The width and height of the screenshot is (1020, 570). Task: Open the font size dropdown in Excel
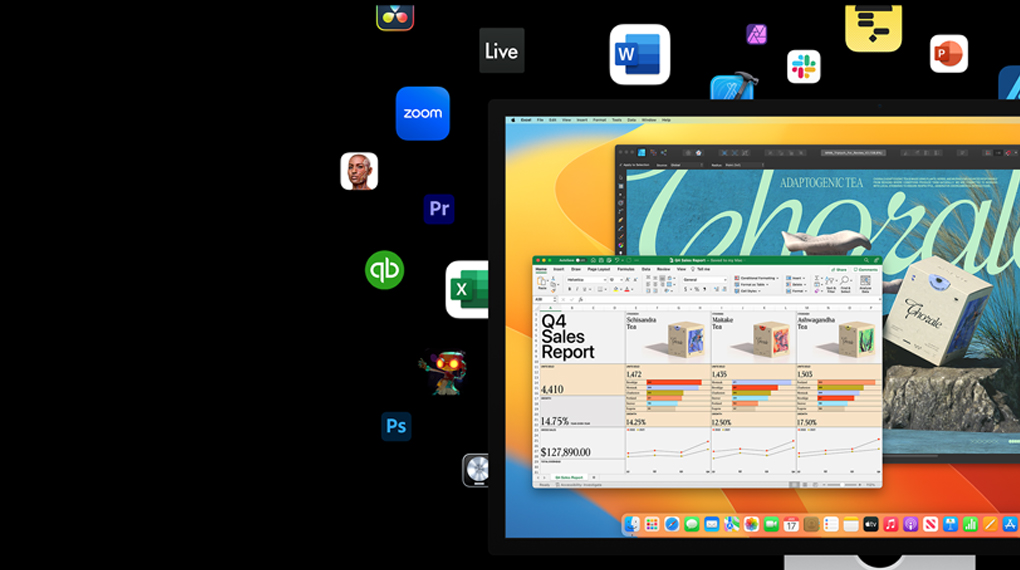[x=616, y=280]
